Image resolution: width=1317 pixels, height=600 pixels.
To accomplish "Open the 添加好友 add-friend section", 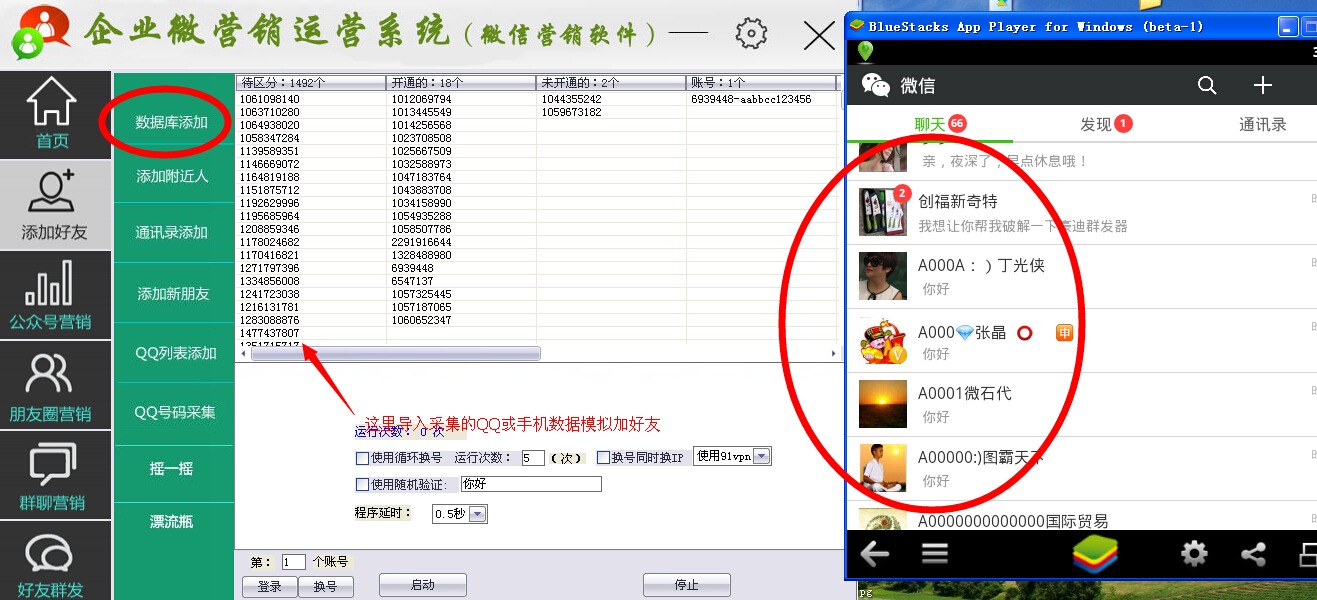I will click(x=54, y=205).
